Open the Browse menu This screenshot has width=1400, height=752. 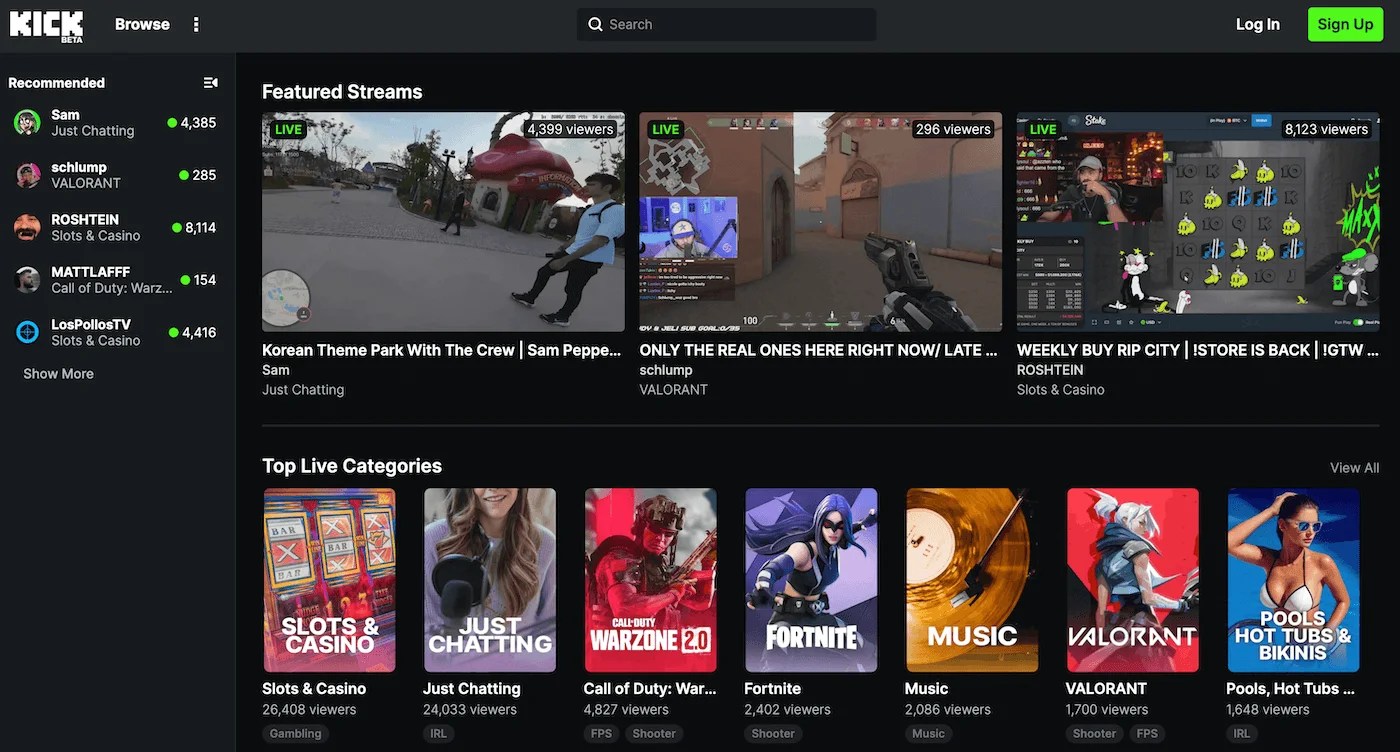coord(141,24)
